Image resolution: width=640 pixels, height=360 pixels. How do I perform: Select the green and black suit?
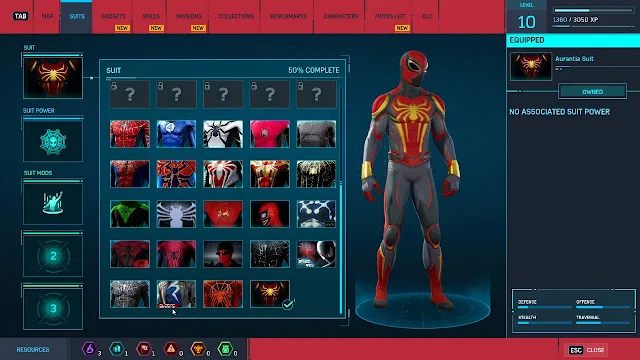pos(130,214)
